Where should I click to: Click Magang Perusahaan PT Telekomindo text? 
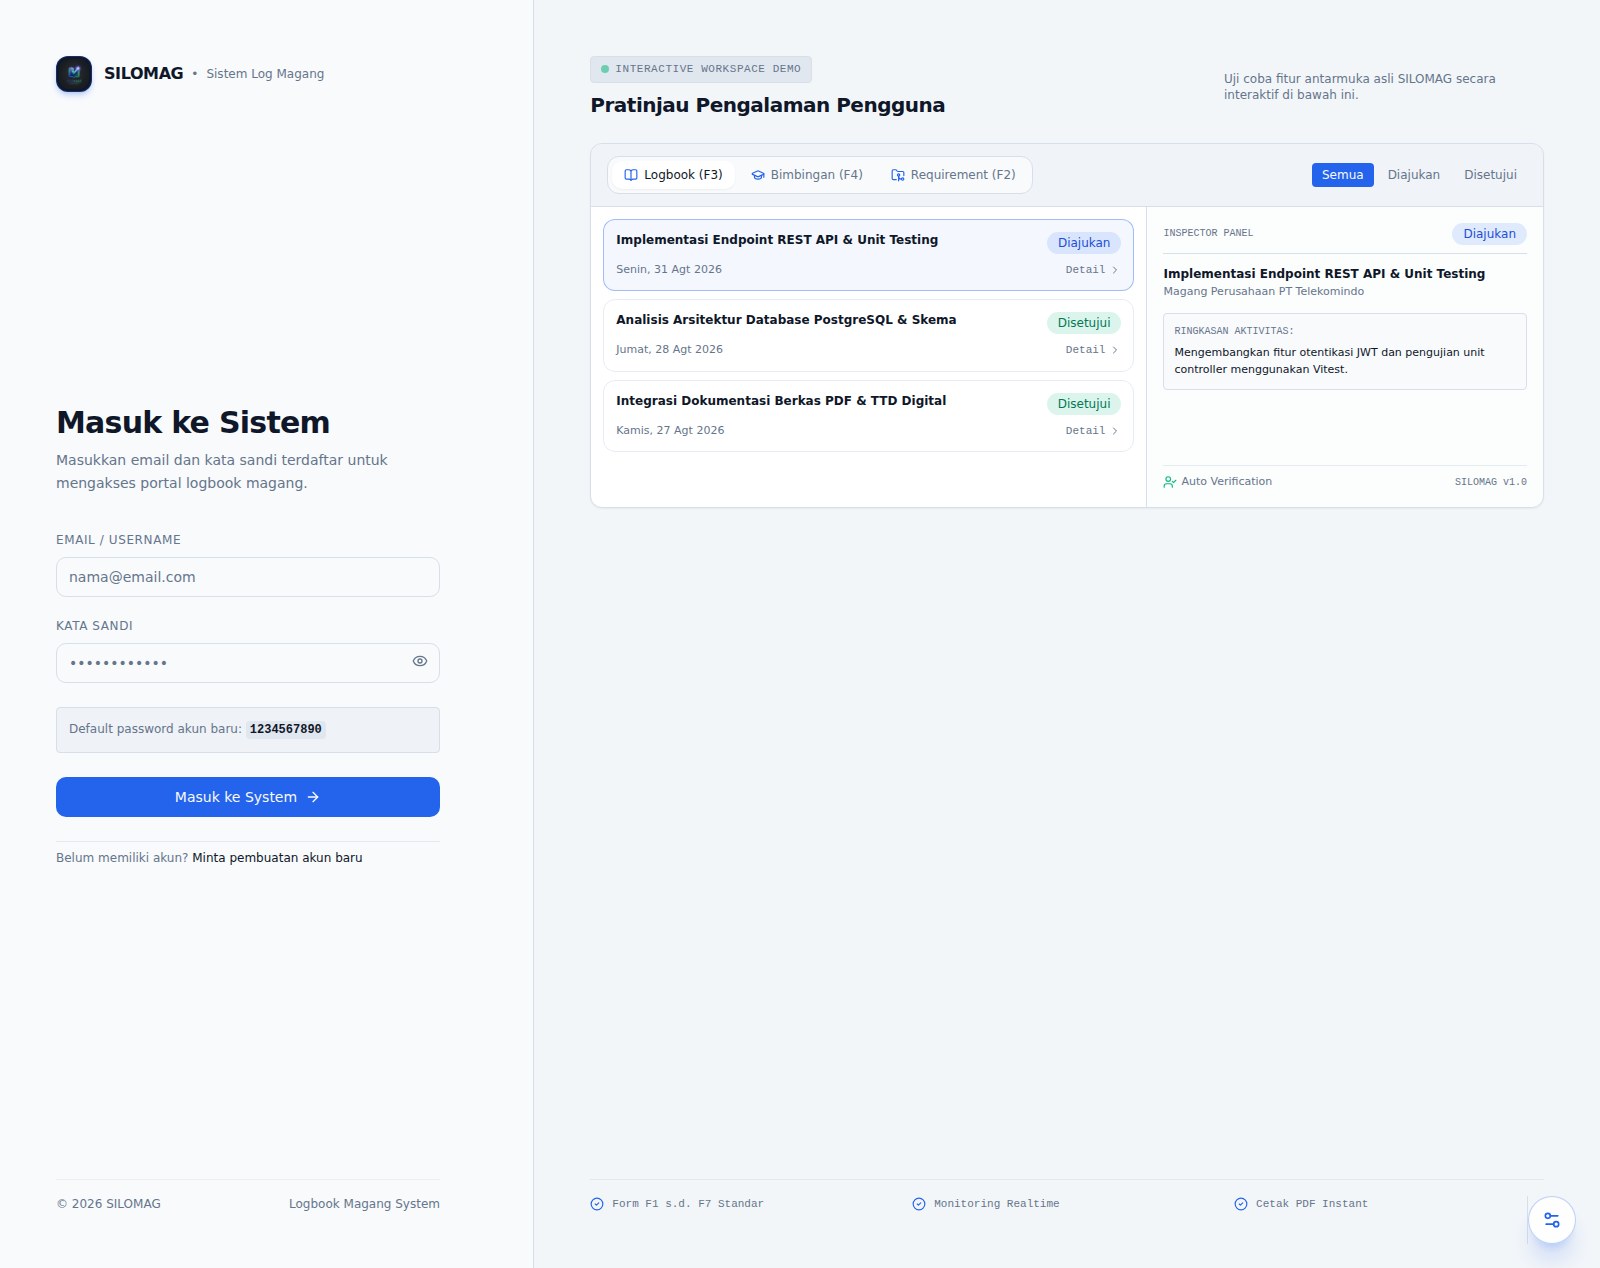[x=1263, y=292]
